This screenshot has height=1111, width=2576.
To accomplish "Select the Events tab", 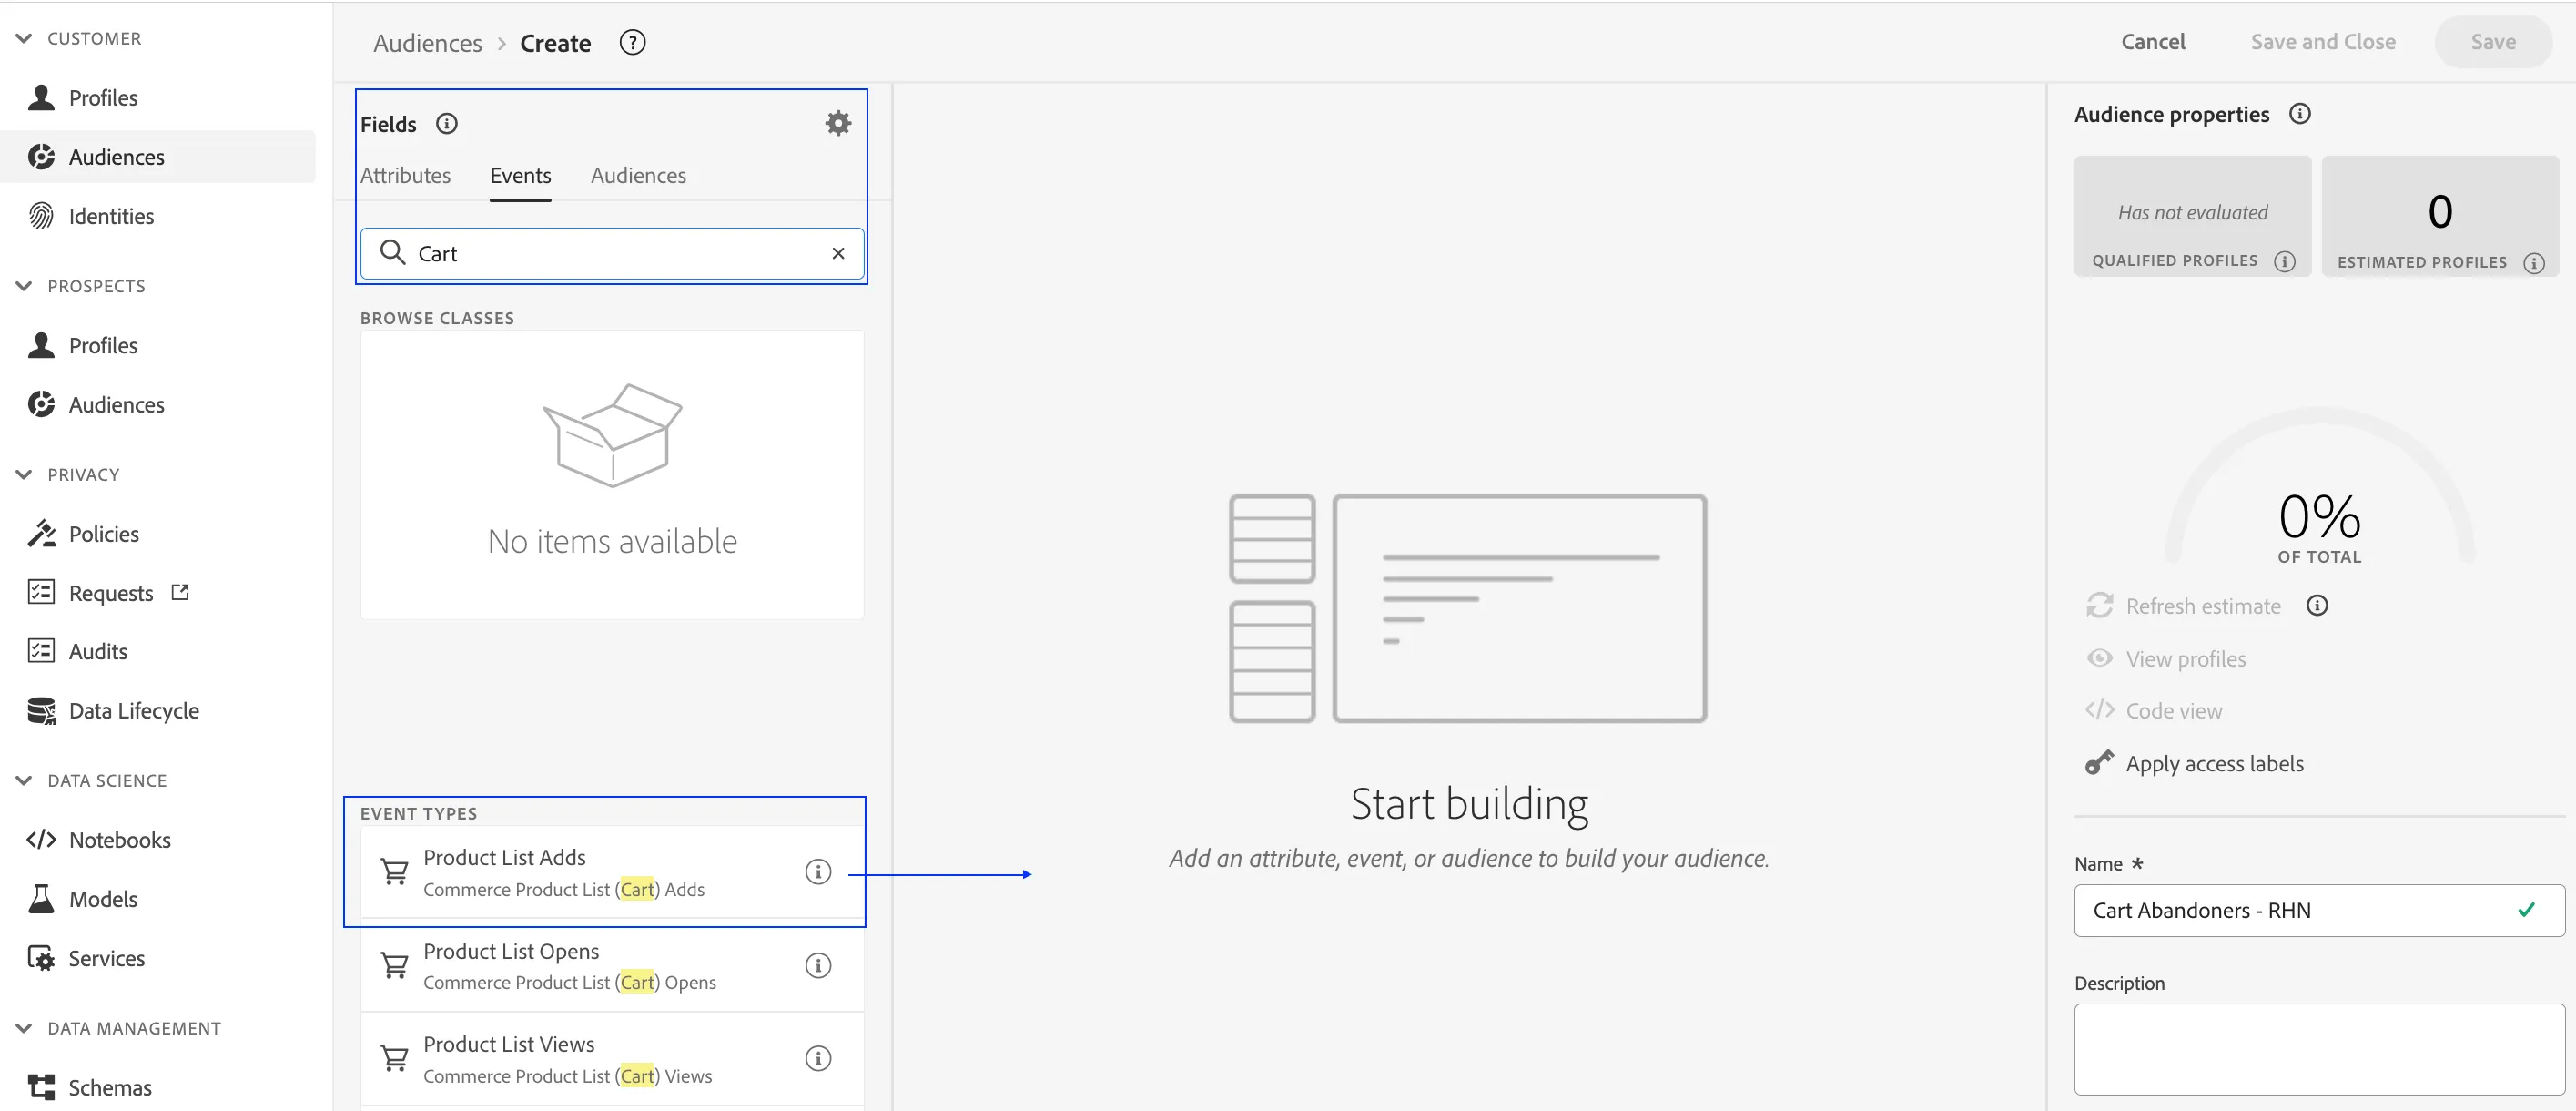I will (x=520, y=175).
